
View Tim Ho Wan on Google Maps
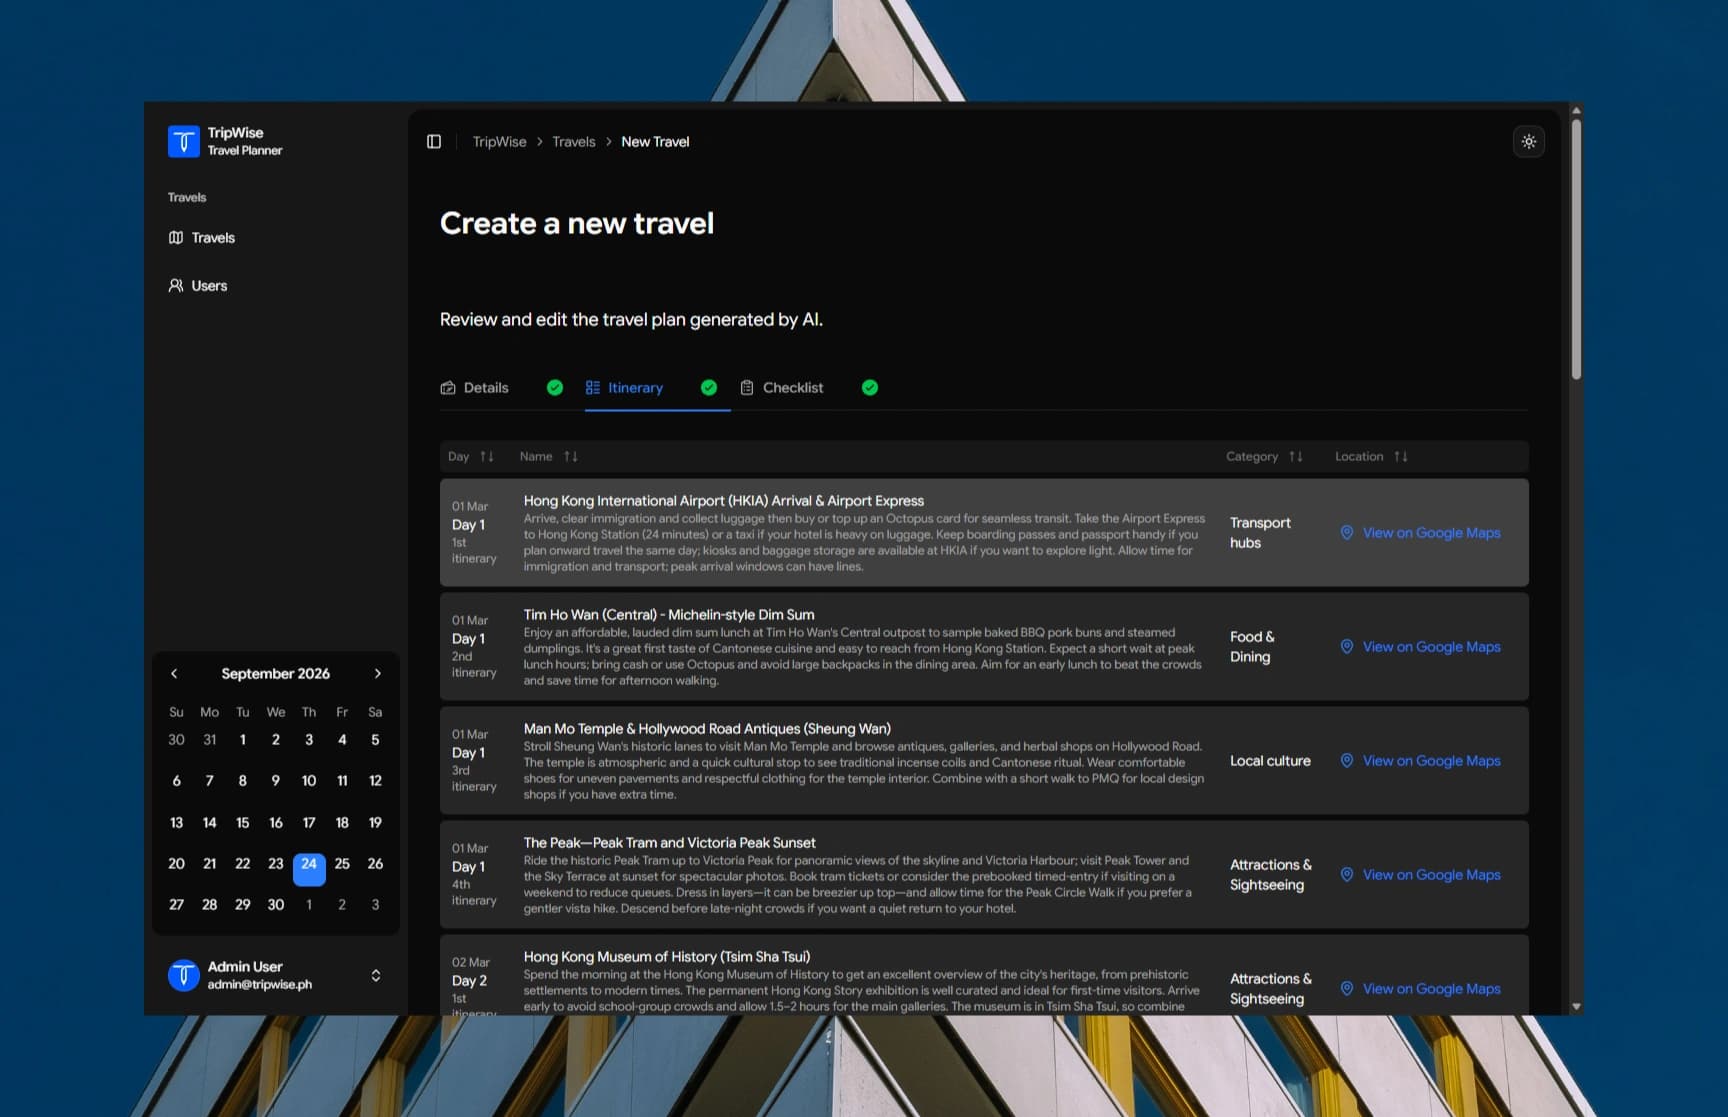point(1421,647)
